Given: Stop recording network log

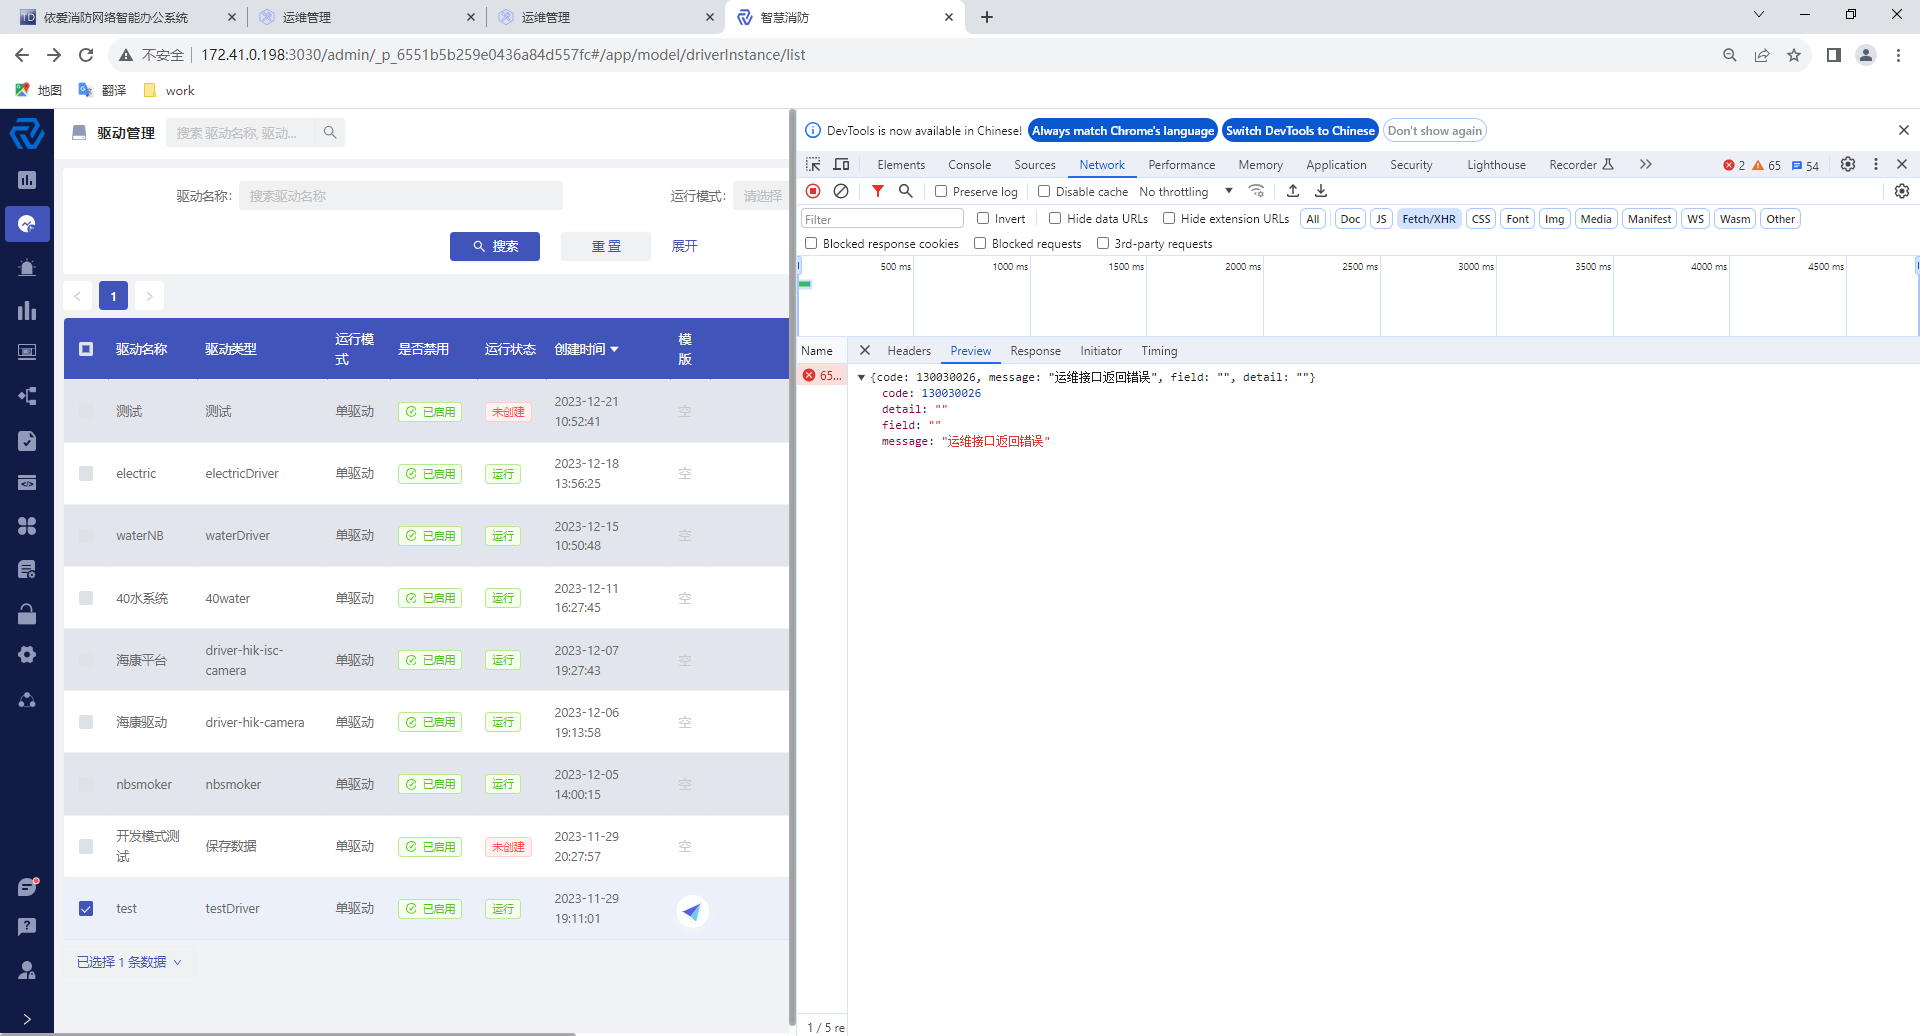Looking at the screenshot, I should pos(813,191).
